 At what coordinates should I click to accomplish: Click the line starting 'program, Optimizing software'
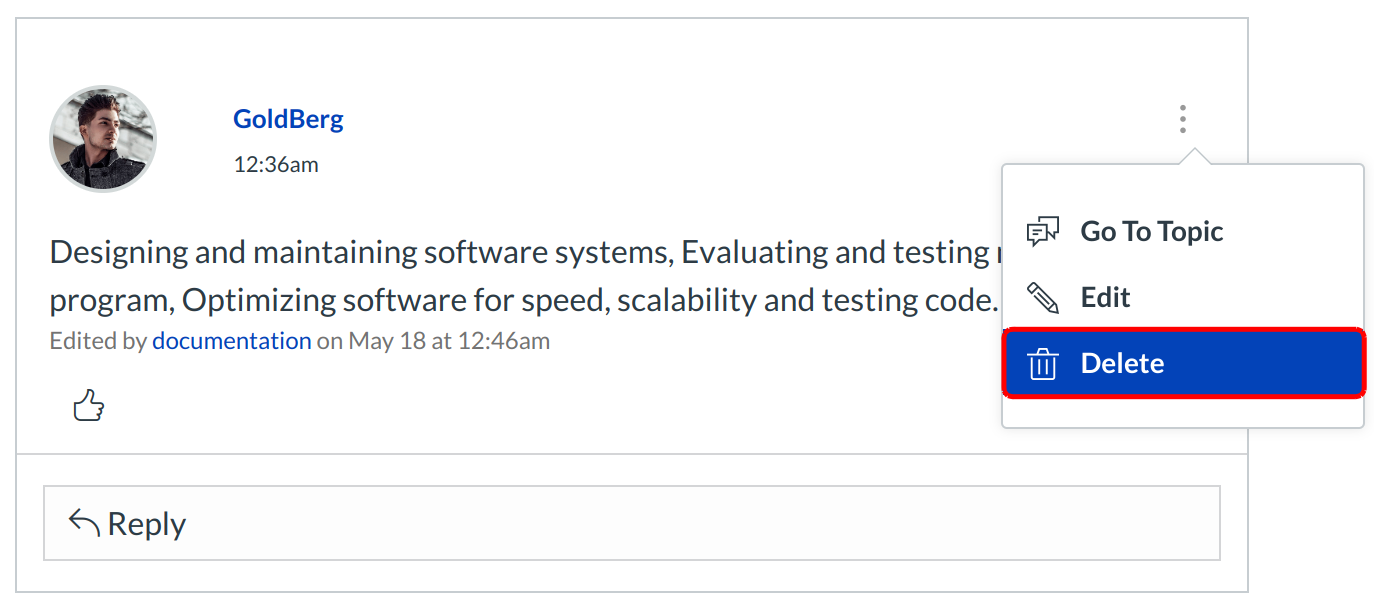point(500,300)
